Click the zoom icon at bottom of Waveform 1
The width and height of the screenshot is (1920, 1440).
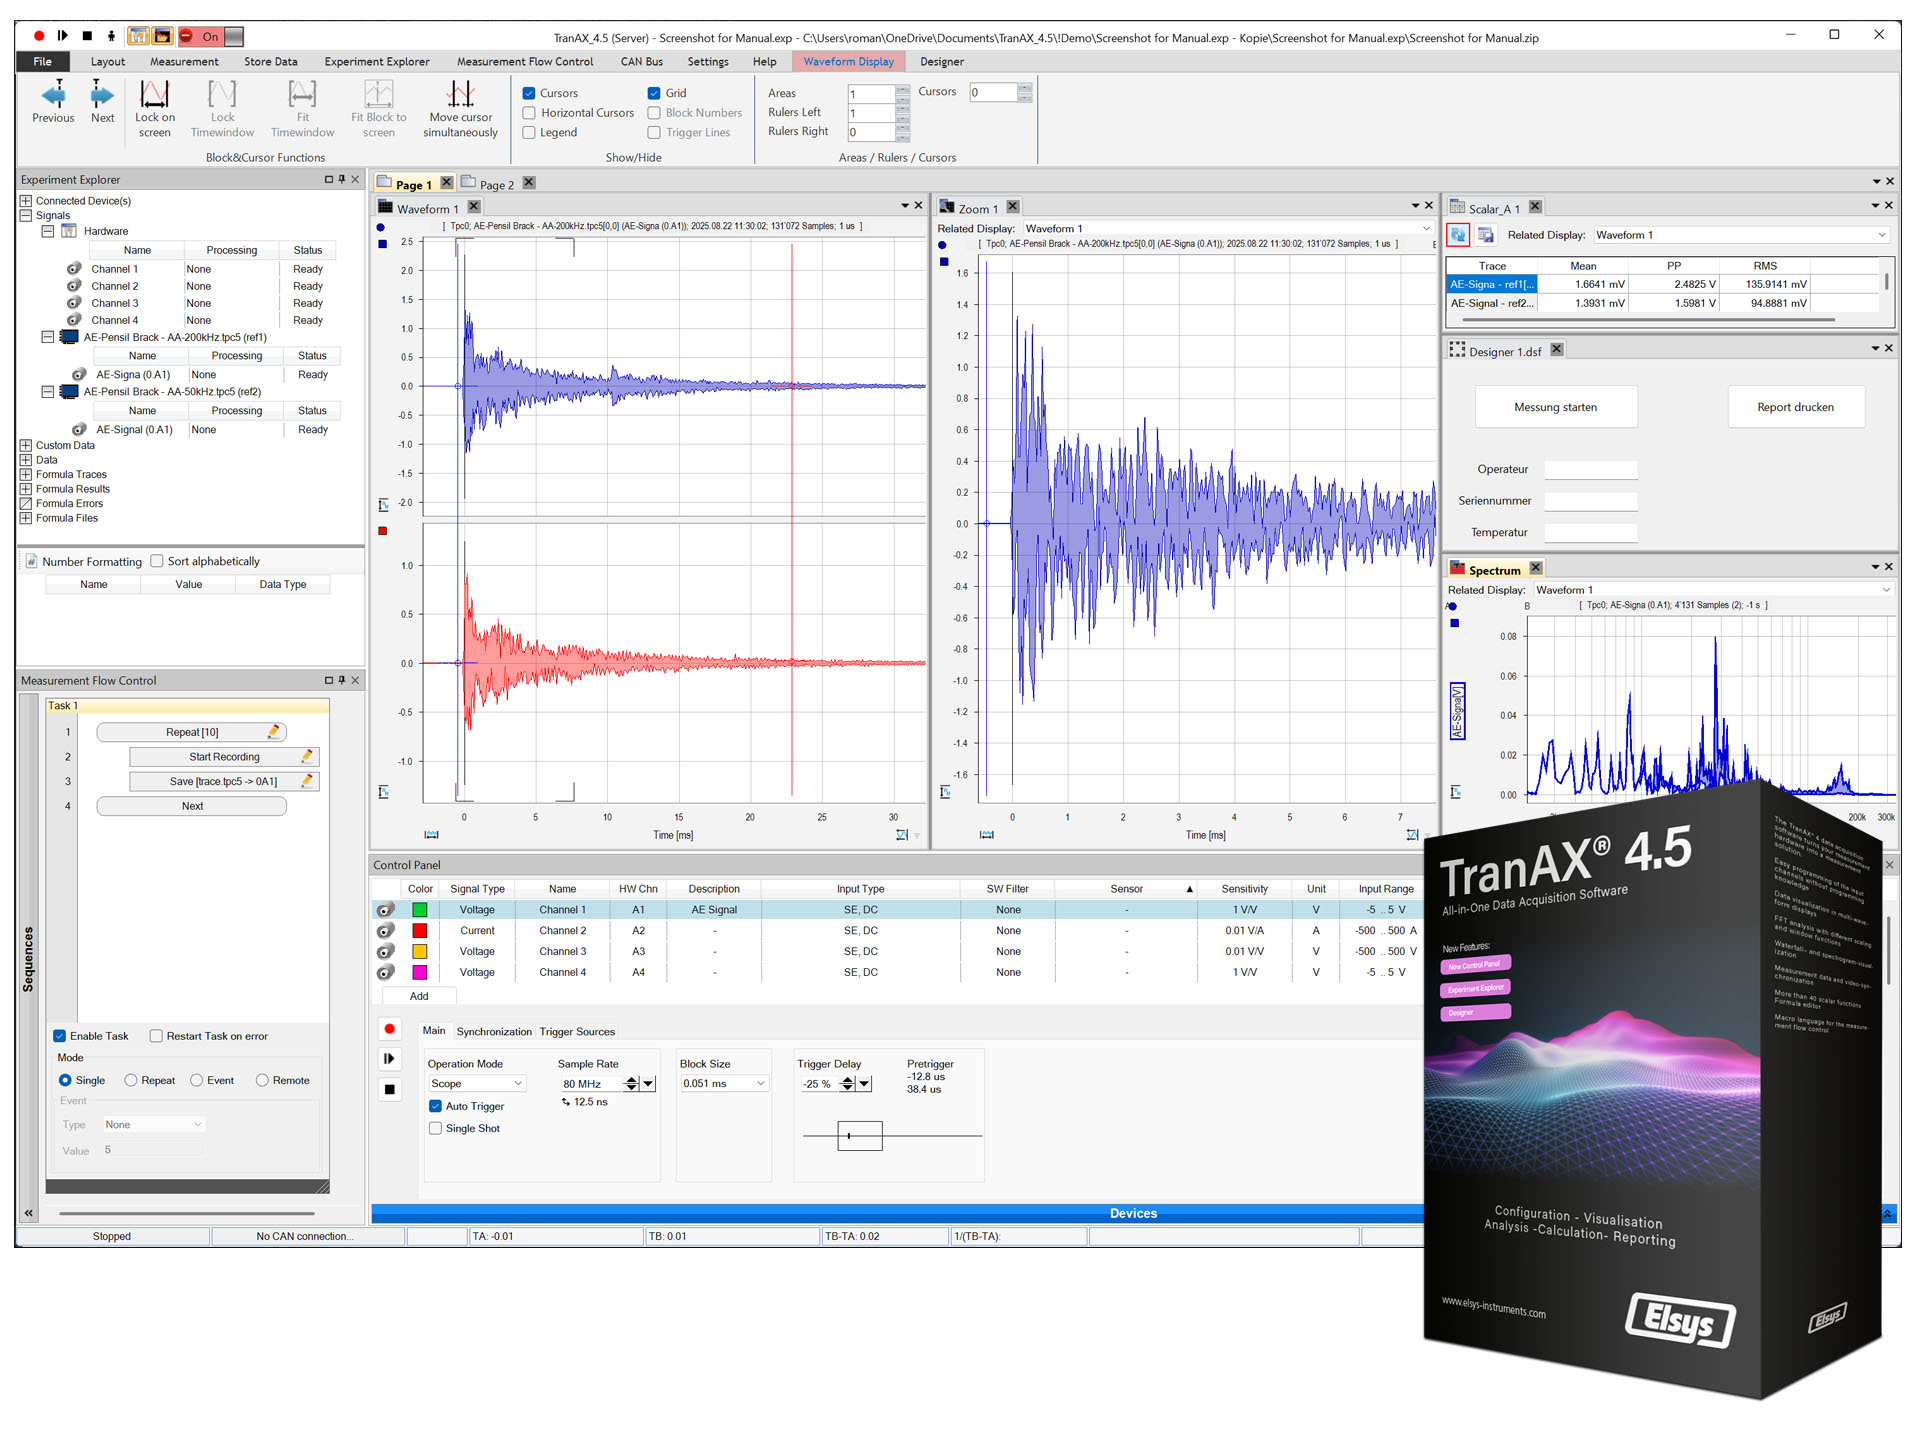tap(430, 834)
